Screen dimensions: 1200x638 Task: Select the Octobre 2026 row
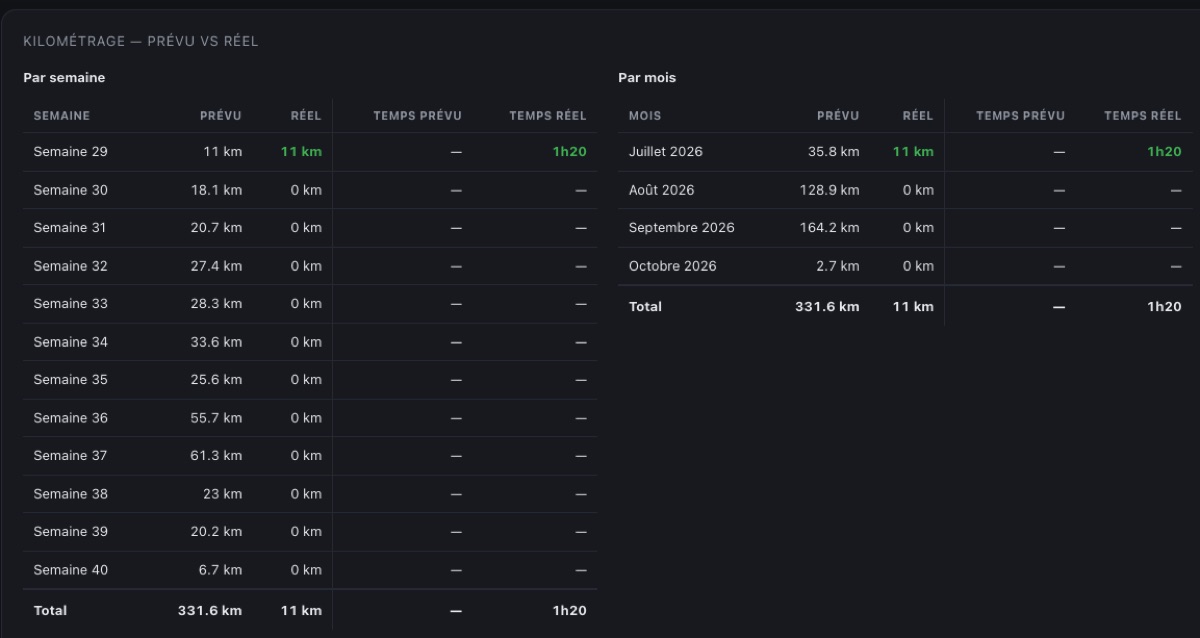click(905, 266)
